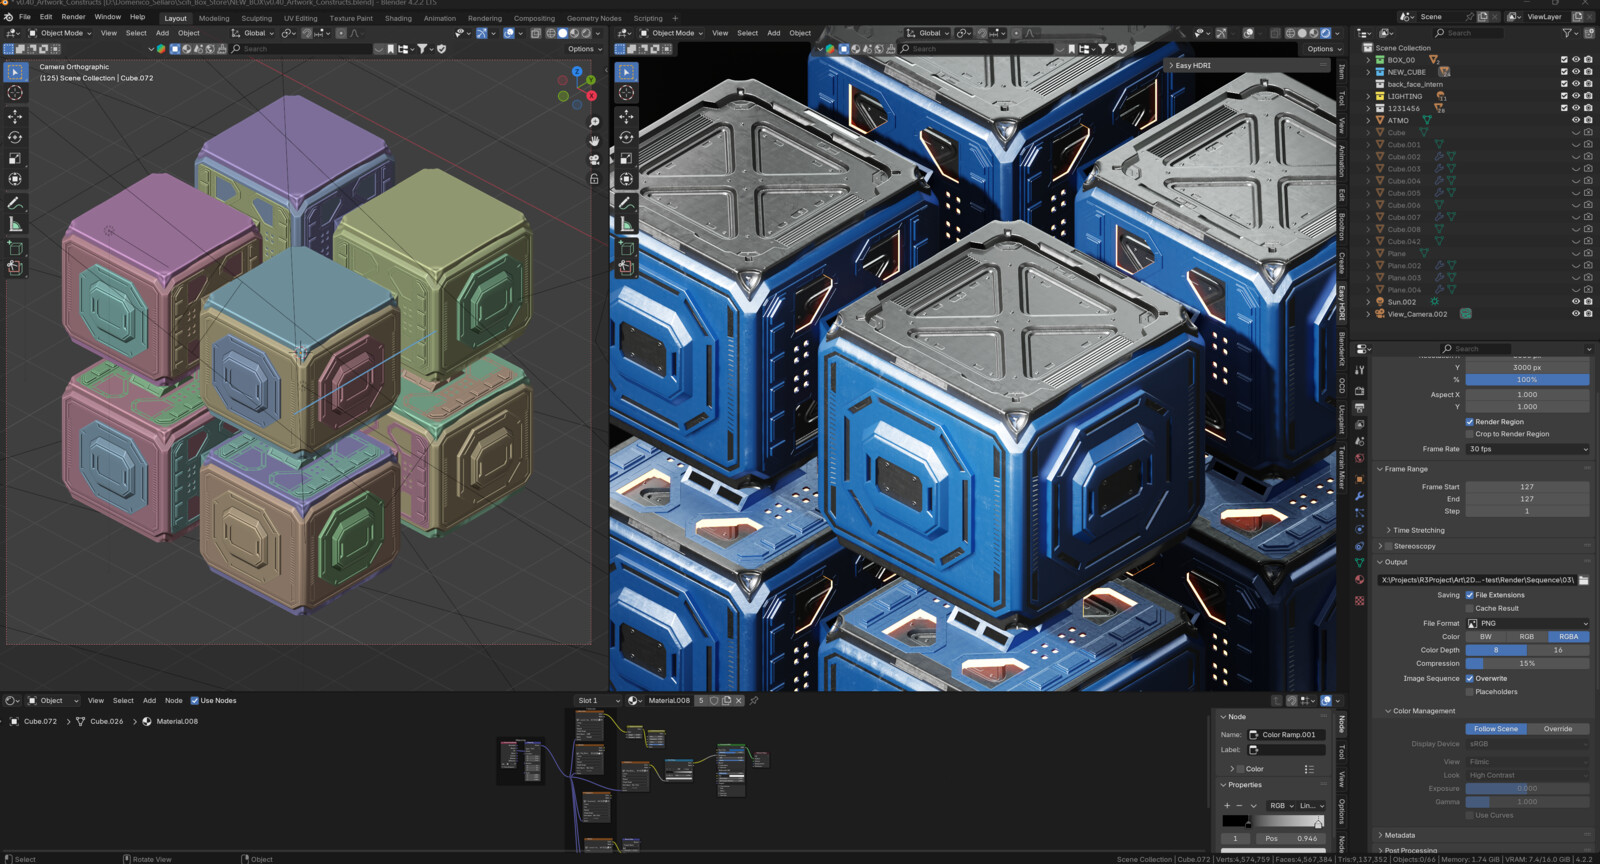Toggle Render Region checkbox
Image resolution: width=1600 pixels, height=864 pixels.
coord(1470,422)
